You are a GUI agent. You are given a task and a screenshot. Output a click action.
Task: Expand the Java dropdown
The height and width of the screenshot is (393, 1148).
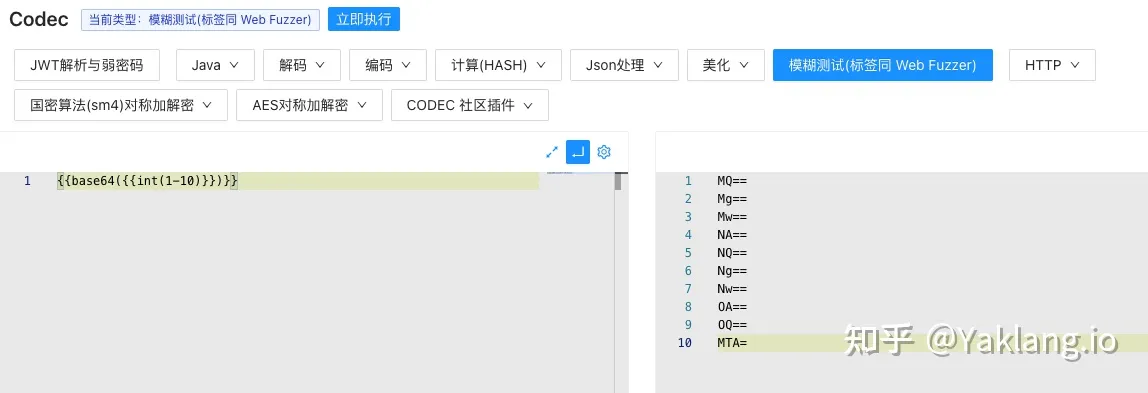tap(215, 65)
